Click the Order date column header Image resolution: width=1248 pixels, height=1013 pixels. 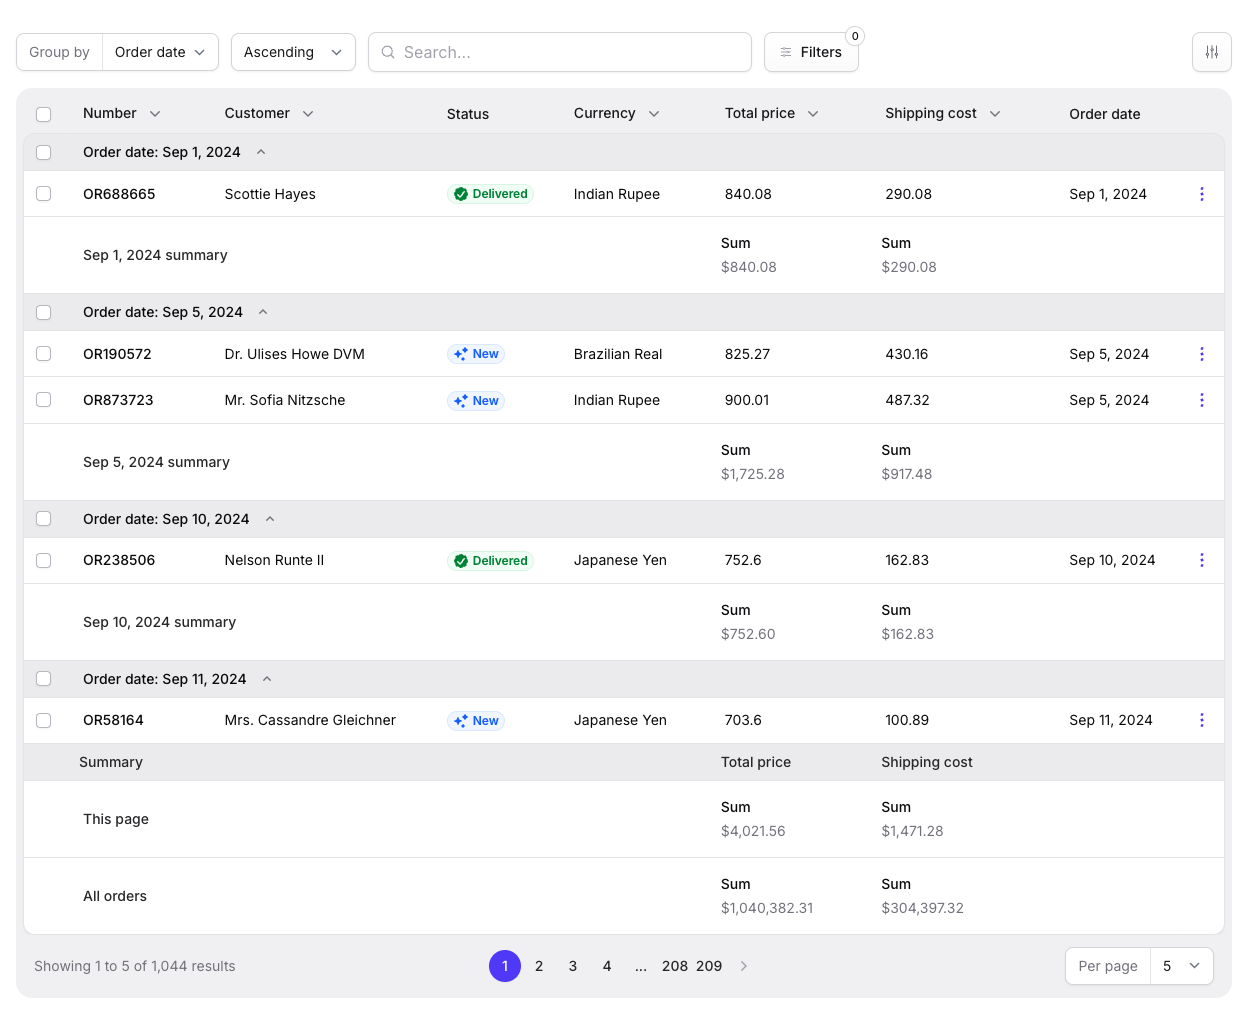tap(1105, 114)
